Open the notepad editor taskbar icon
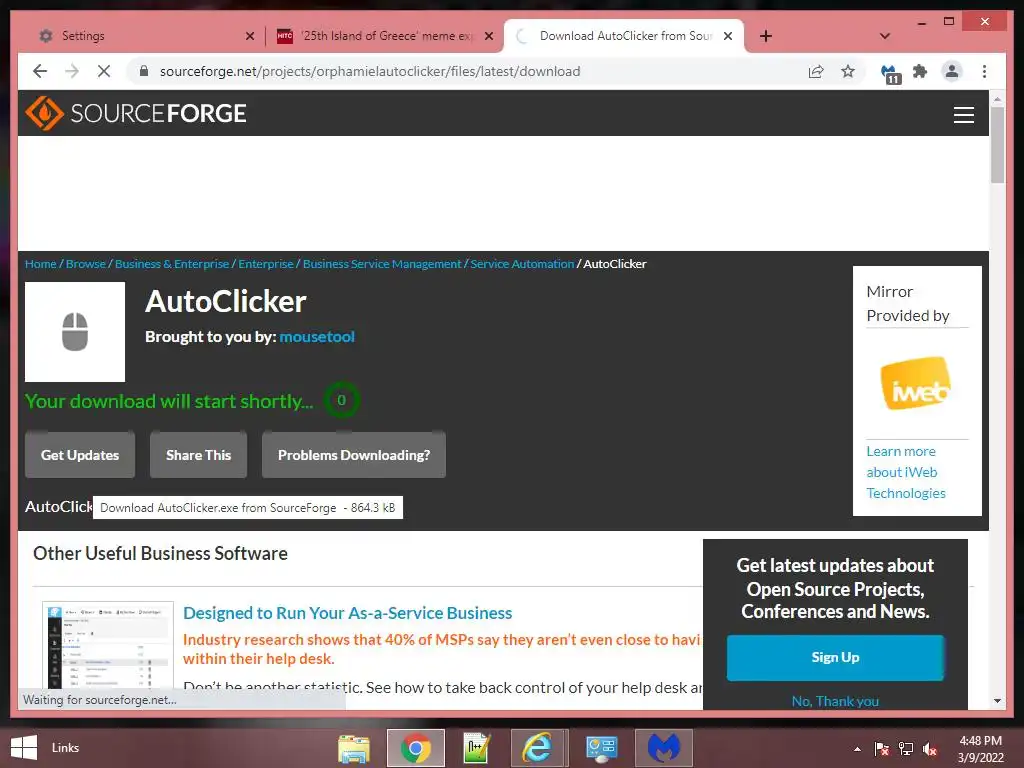 click(x=477, y=748)
